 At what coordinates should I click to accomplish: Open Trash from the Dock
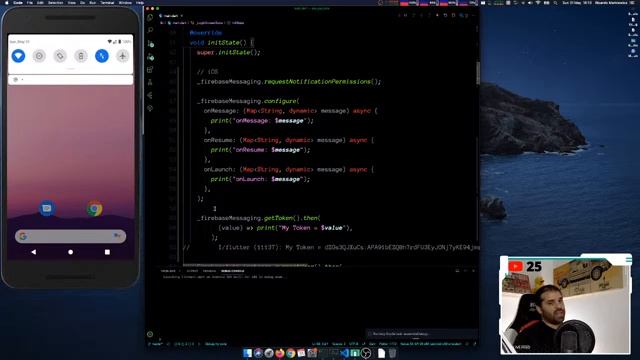(x=392, y=353)
